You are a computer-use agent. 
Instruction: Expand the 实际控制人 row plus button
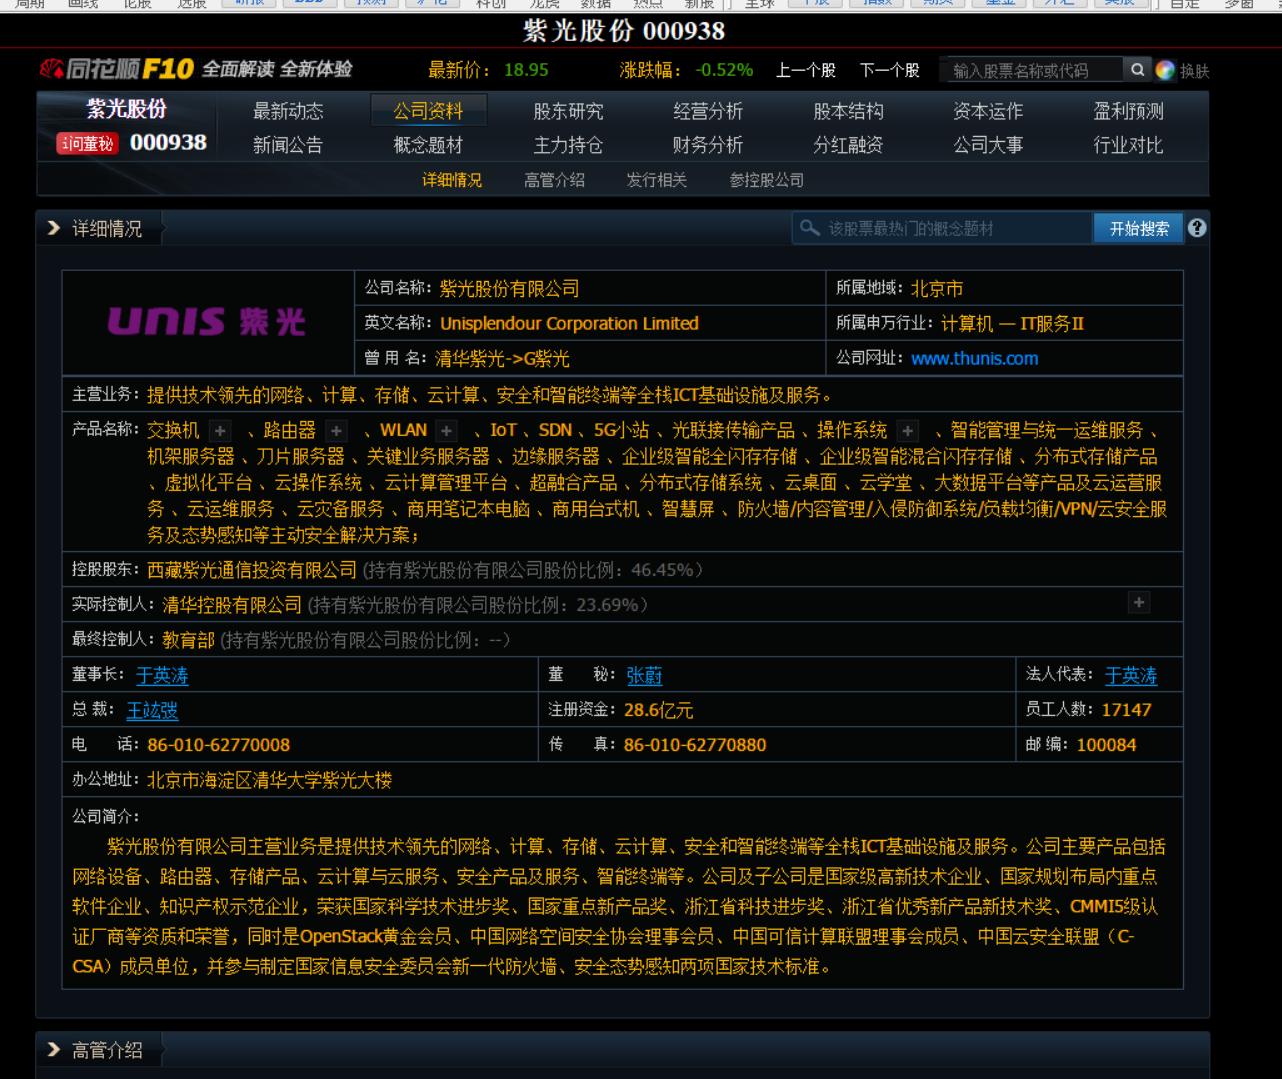coord(1138,602)
